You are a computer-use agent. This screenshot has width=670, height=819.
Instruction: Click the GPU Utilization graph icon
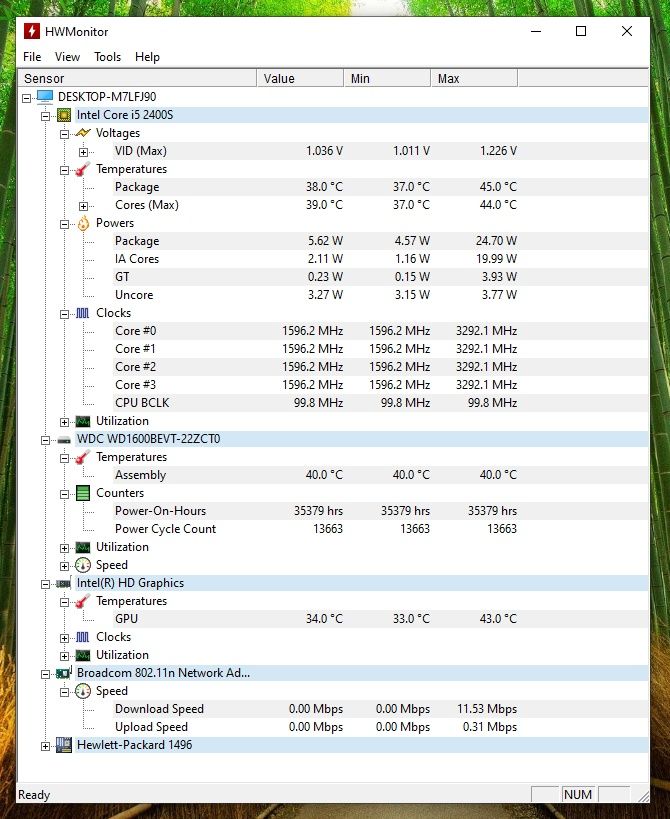tap(83, 655)
